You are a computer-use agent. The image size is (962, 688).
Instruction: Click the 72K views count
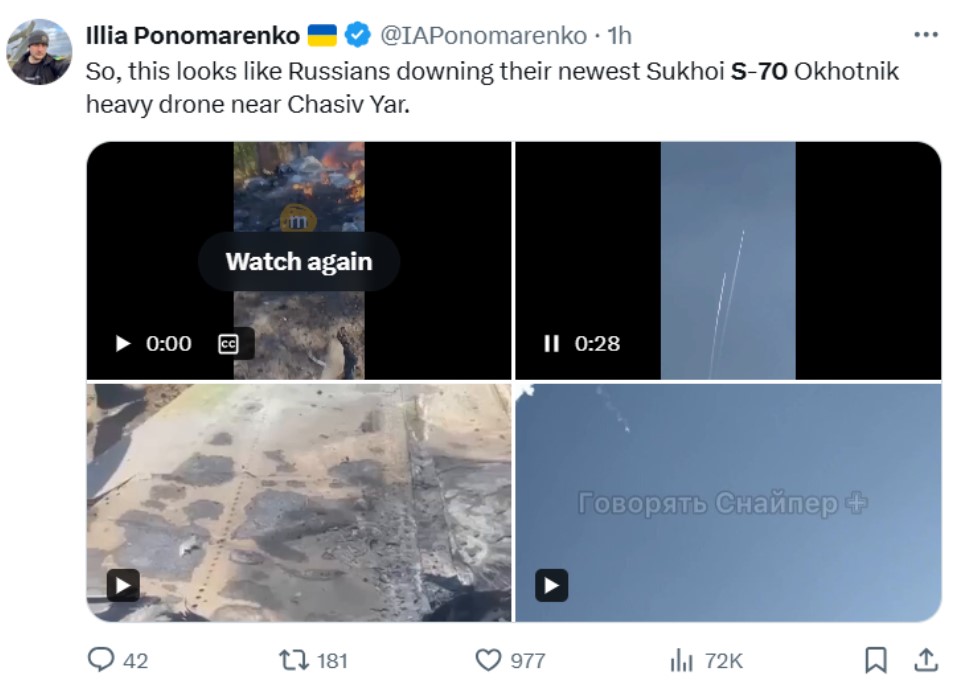(x=722, y=660)
